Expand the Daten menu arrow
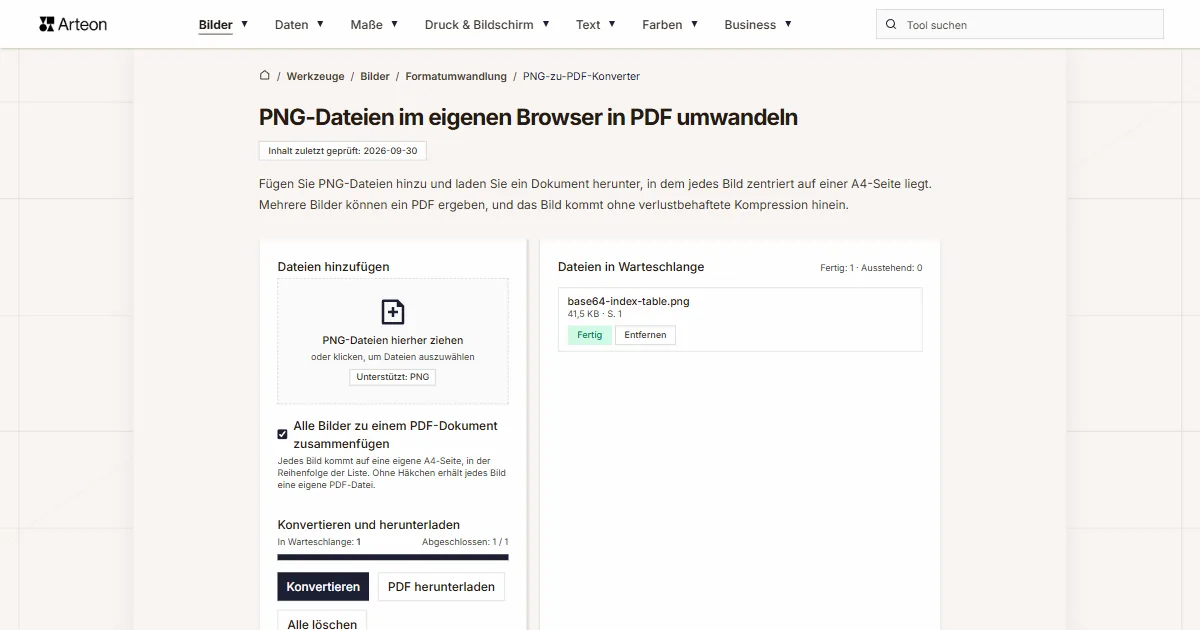 pos(320,24)
